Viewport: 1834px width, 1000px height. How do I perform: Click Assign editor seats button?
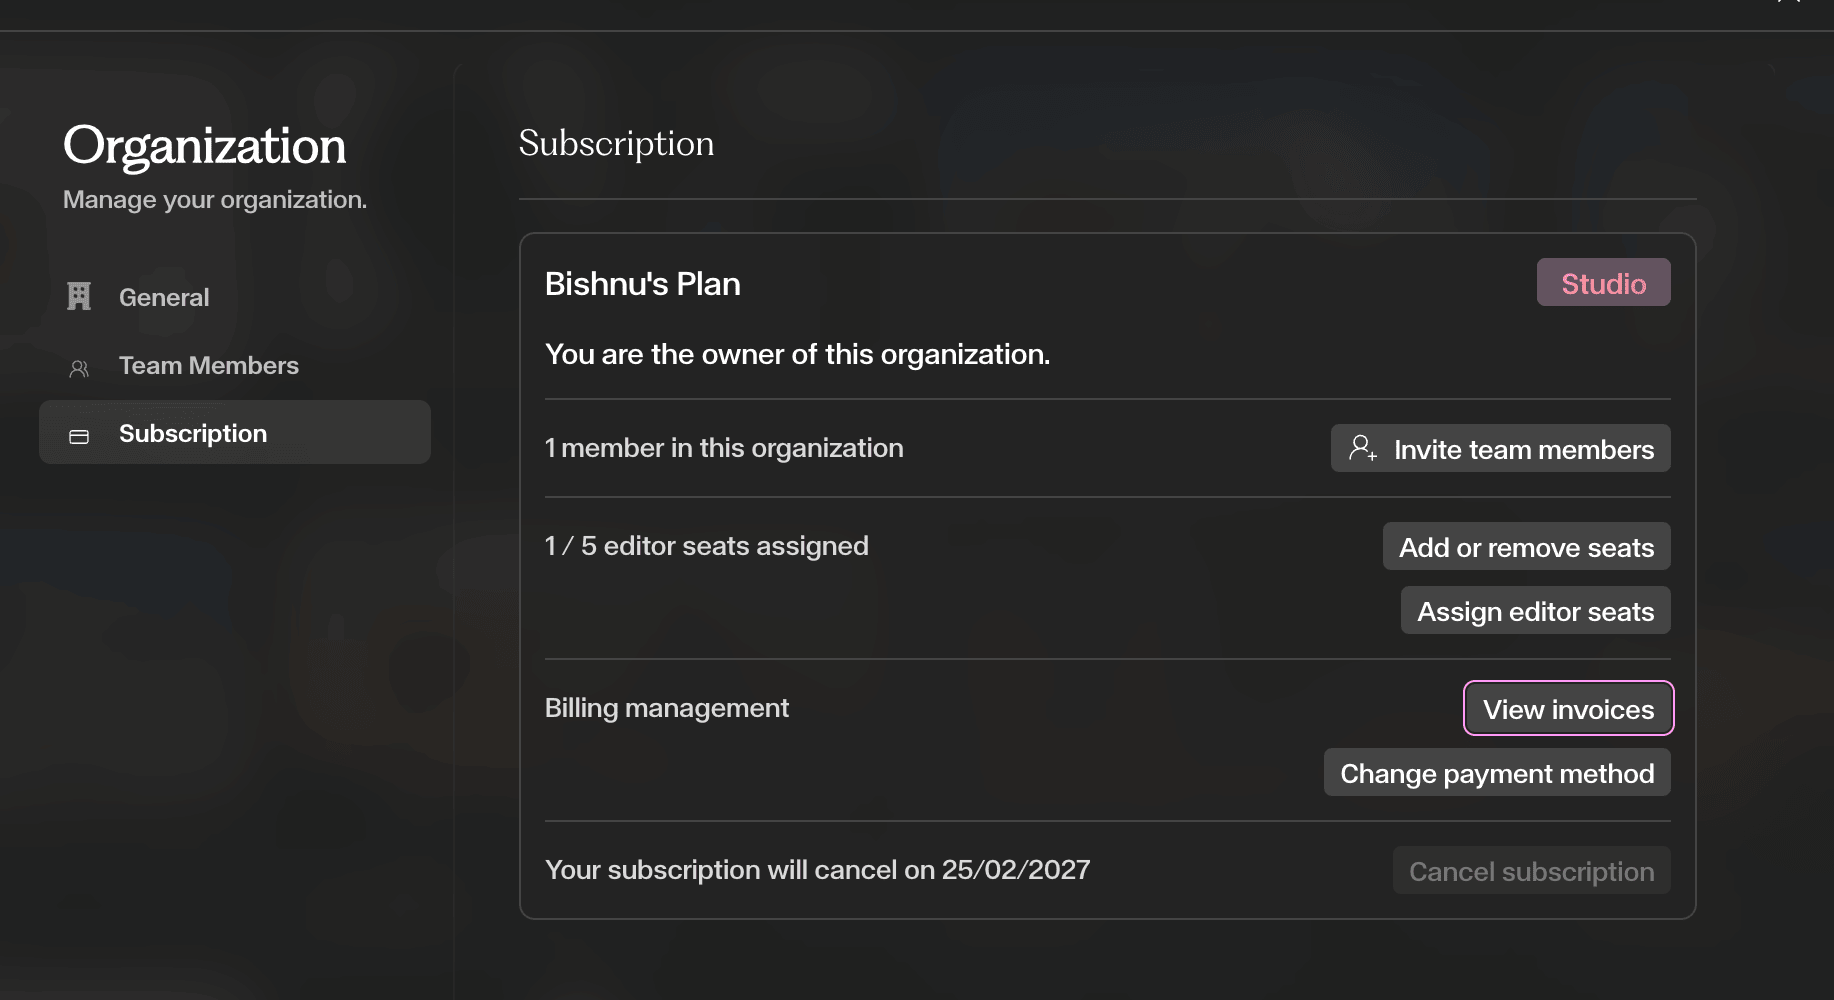(1535, 610)
